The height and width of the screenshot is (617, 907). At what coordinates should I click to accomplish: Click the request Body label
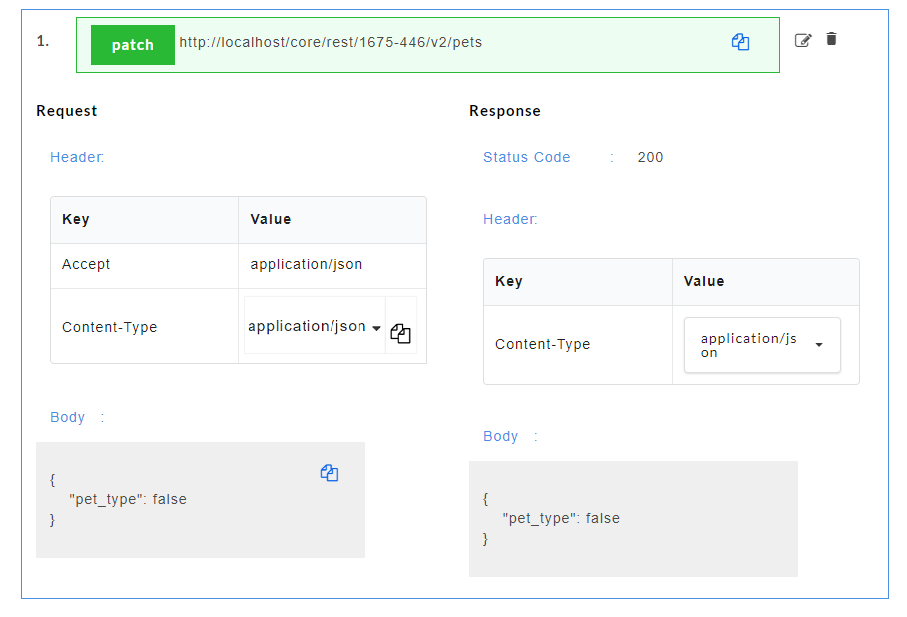[x=67, y=418]
